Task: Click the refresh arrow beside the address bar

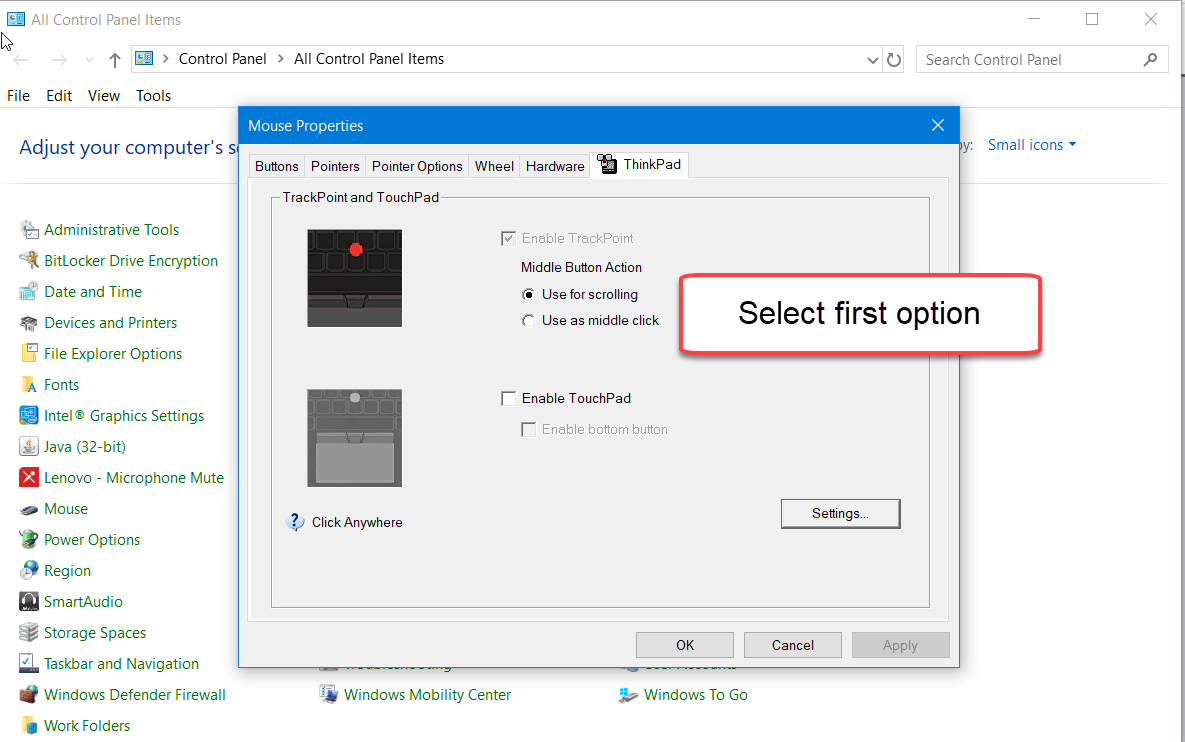Action: [x=893, y=59]
